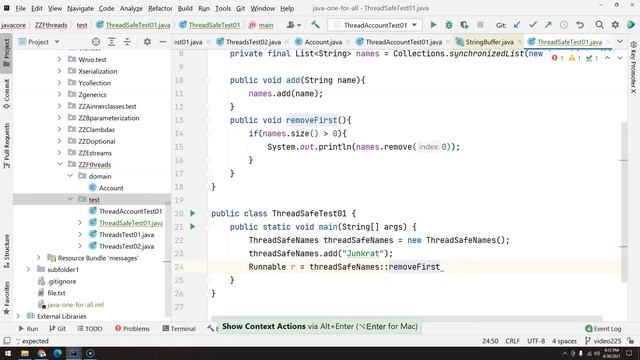Commit changes with Git checkmark icon
The height and width of the screenshot is (360, 640).
click(532, 25)
